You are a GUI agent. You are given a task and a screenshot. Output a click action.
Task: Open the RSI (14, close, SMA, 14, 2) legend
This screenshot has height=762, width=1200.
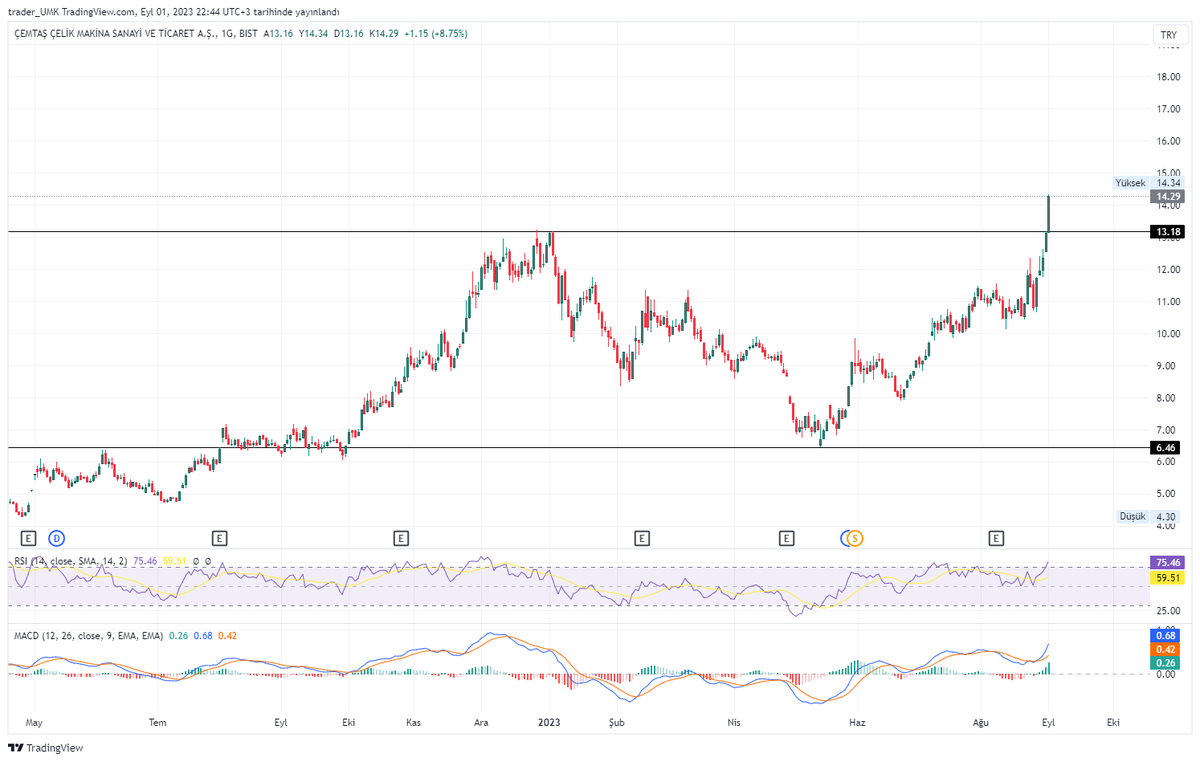pyautogui.click(x=71, y=562)
